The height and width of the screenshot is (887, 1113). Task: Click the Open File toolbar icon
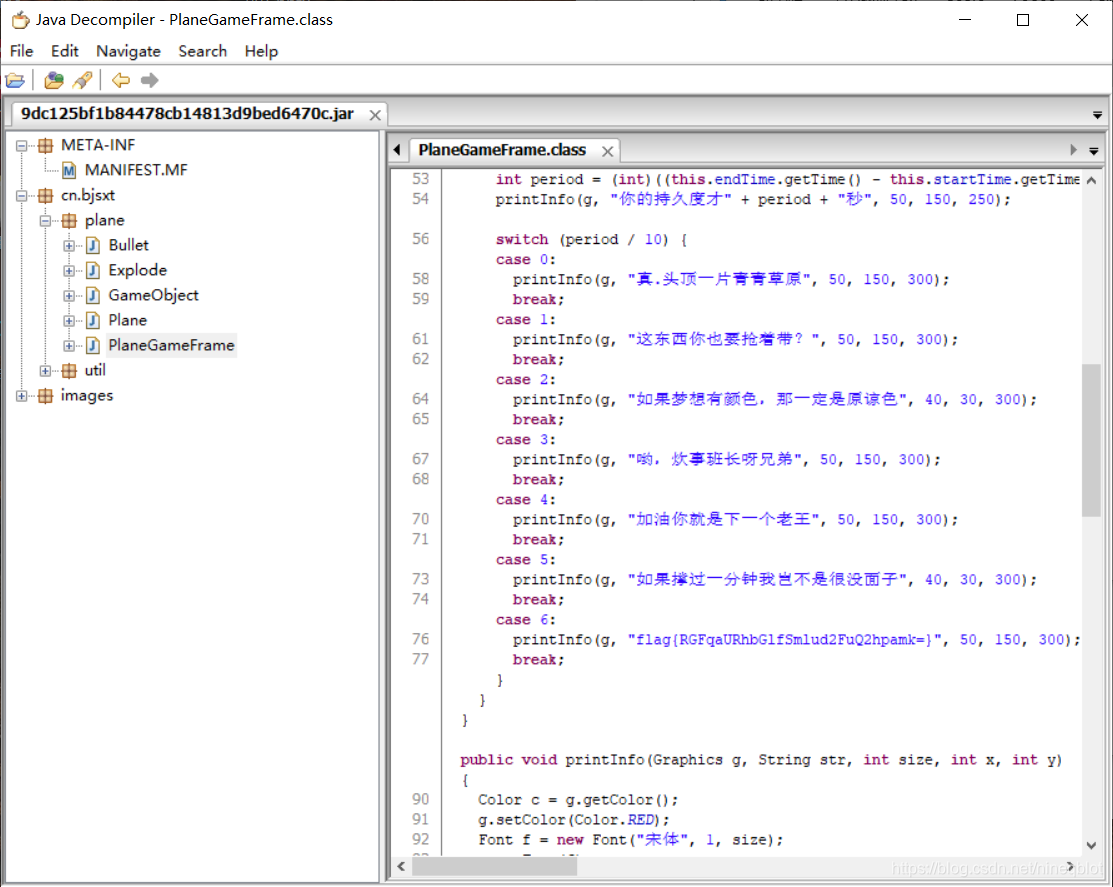(15, 80)
